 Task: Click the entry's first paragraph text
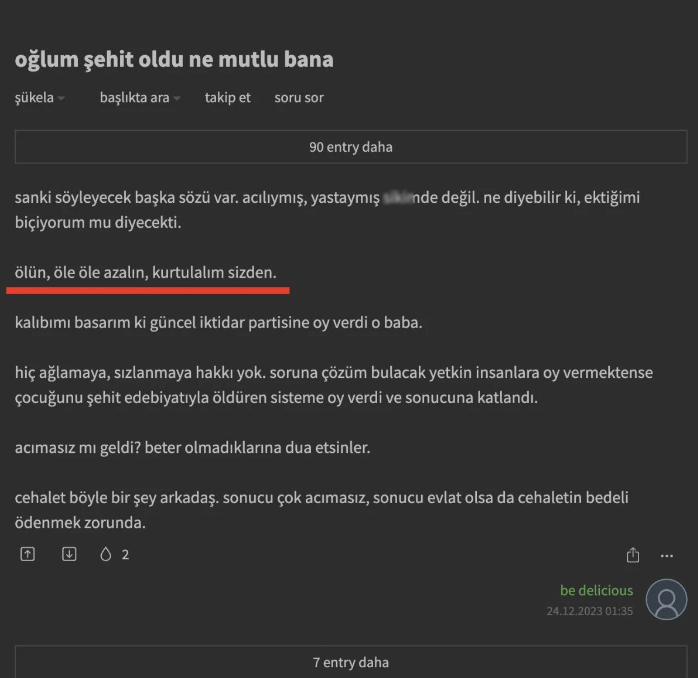pyautogui.click(x=327, y=210)
